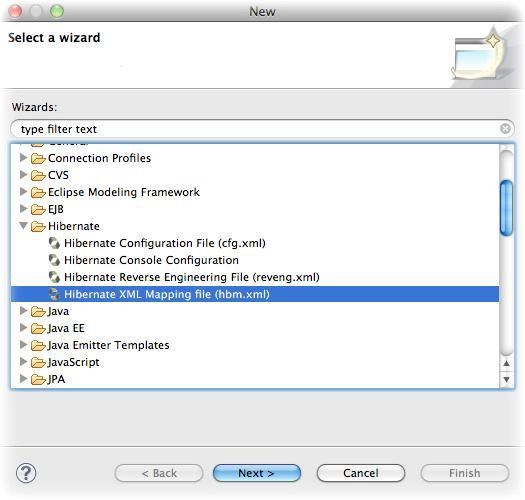
Task: Expand the CVS category
Action: [23, 174]
